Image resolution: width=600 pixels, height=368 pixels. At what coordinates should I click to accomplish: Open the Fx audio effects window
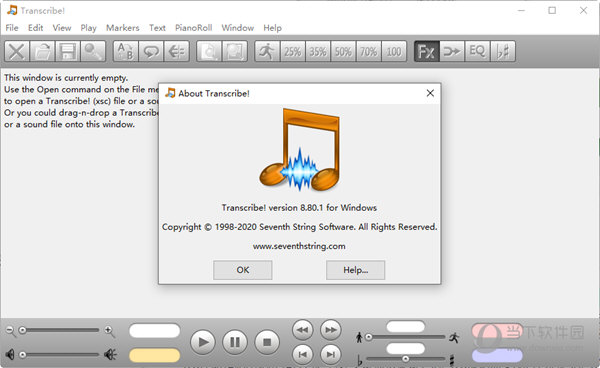pyautogui.click(x=427, y=51)
